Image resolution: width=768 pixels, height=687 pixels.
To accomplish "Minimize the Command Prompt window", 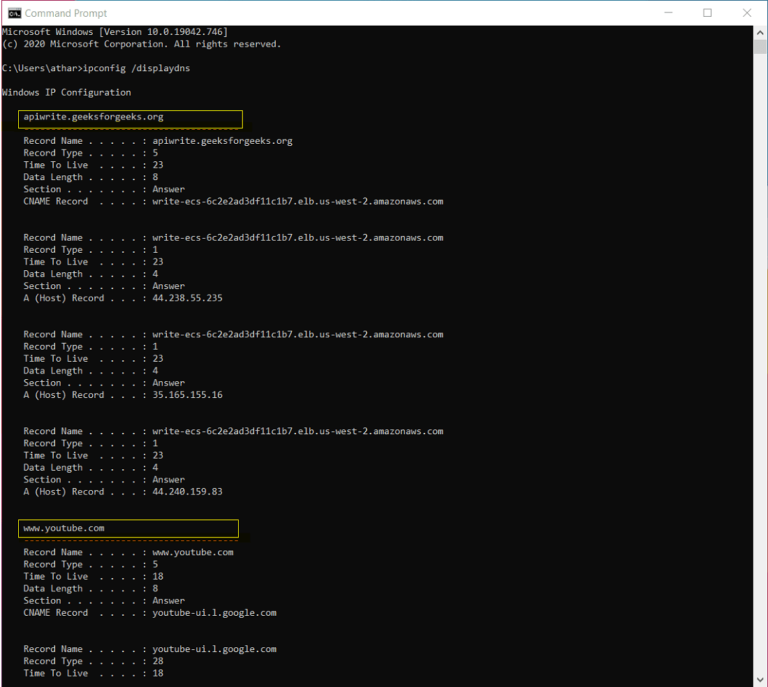I will pos(668,13).
